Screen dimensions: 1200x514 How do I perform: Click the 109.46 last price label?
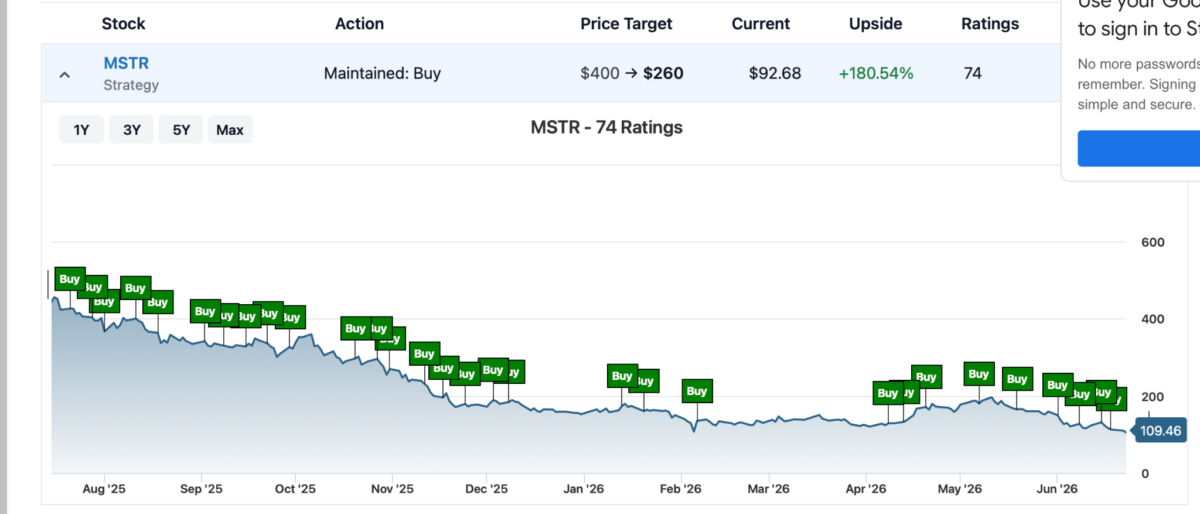pyautogui.click(x=1160, y=431)
